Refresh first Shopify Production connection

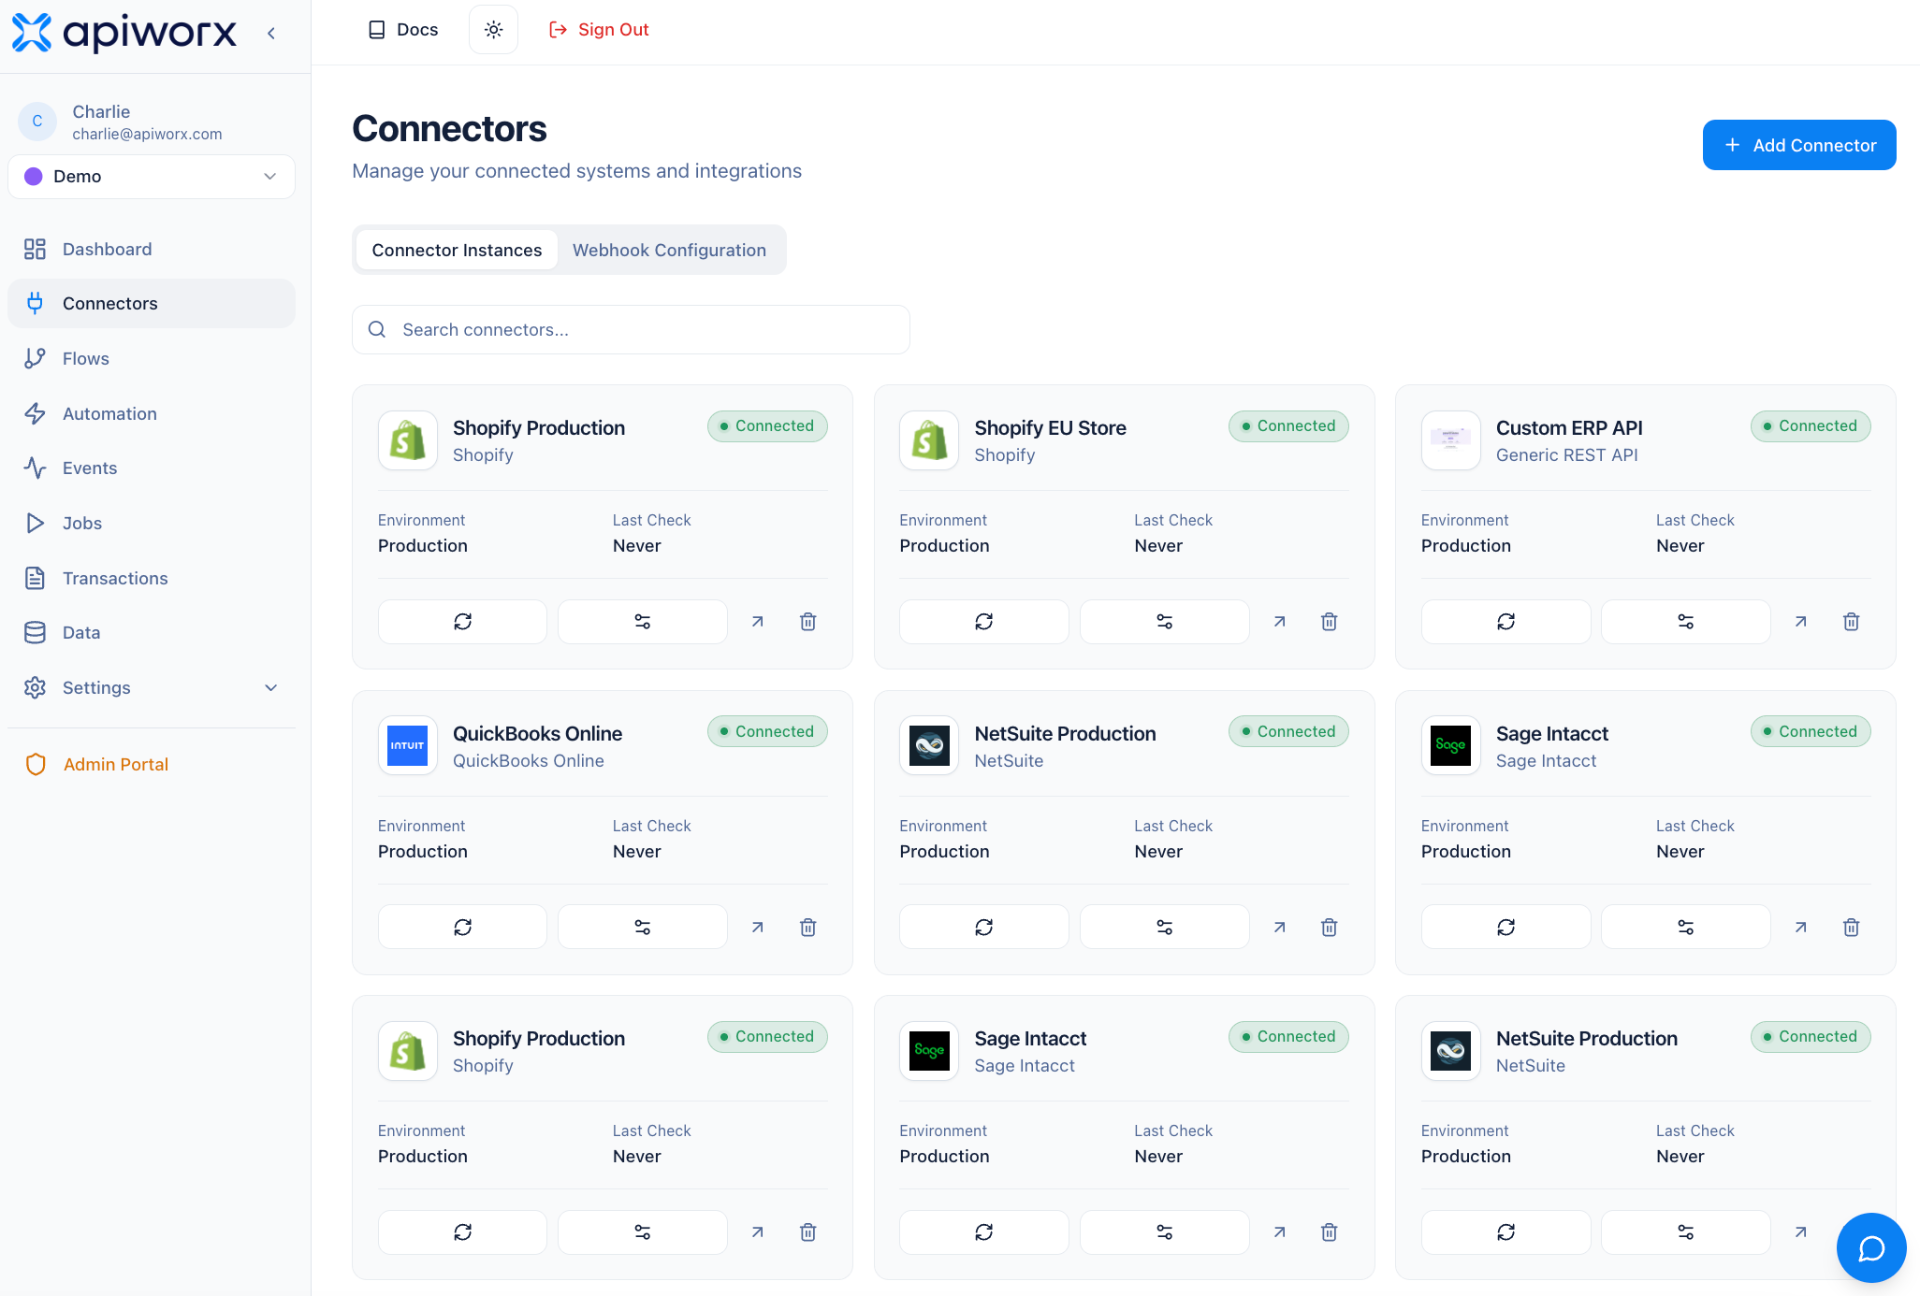pyautogui.click(x=462, y=622)
